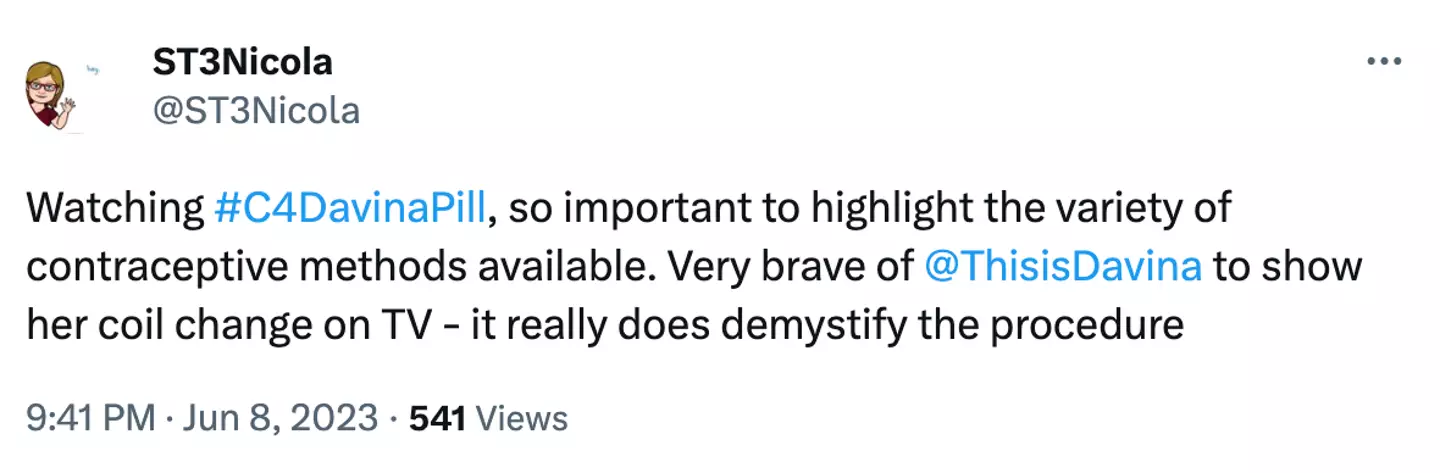Open the #C4DavinaPill hashtag
The image size is (1440, 473).
coord(350,208)
